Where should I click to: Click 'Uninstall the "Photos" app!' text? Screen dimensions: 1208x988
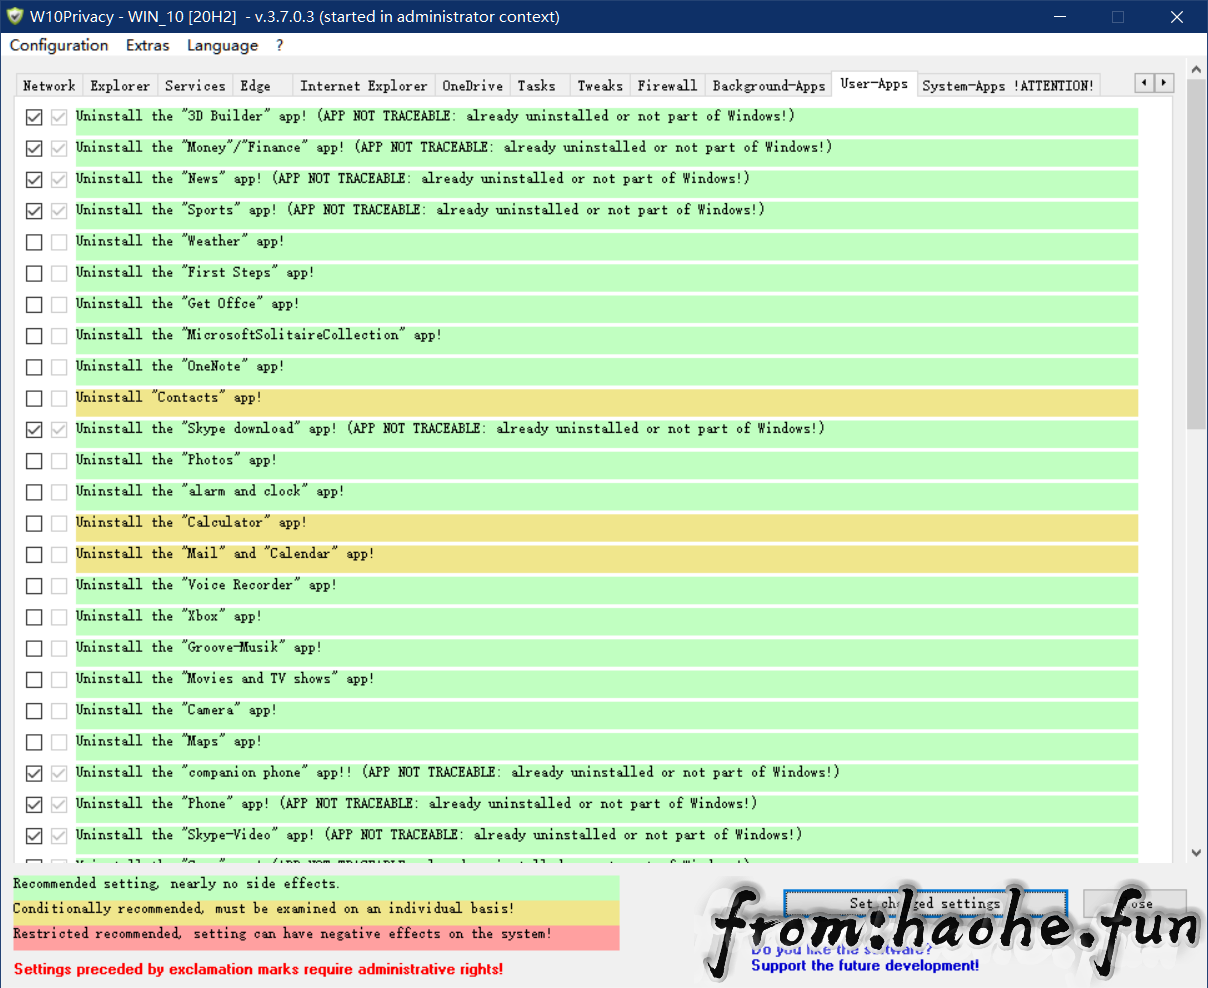pyautogui.click(x=176, y=460)
